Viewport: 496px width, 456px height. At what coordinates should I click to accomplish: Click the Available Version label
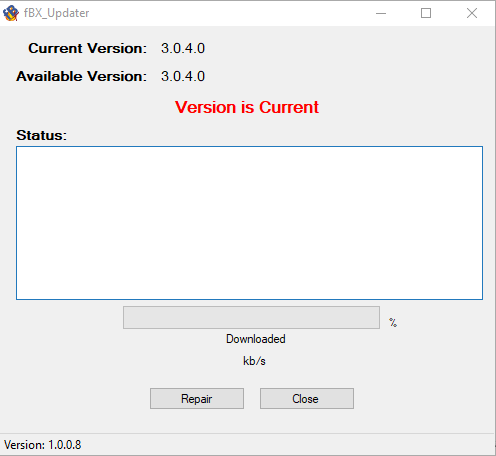81,76
